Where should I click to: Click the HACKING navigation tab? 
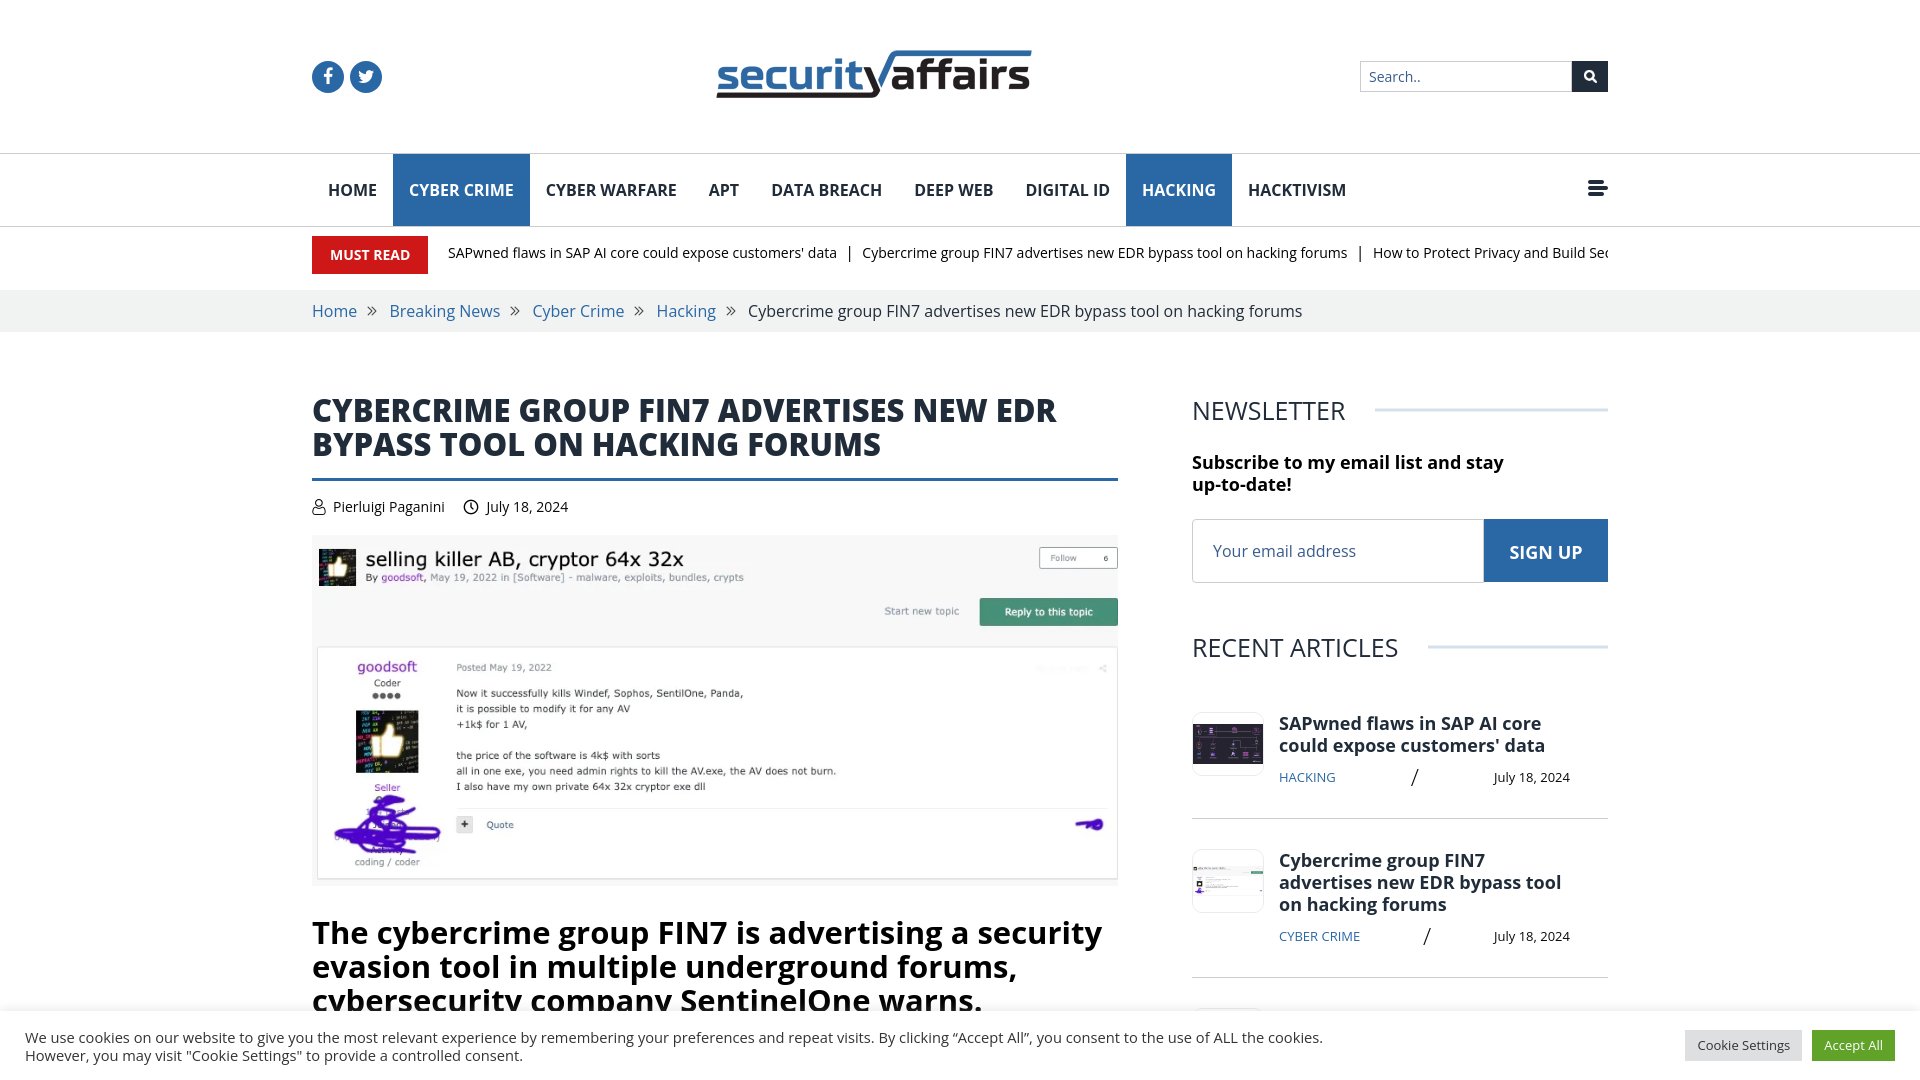[1179, 190]
